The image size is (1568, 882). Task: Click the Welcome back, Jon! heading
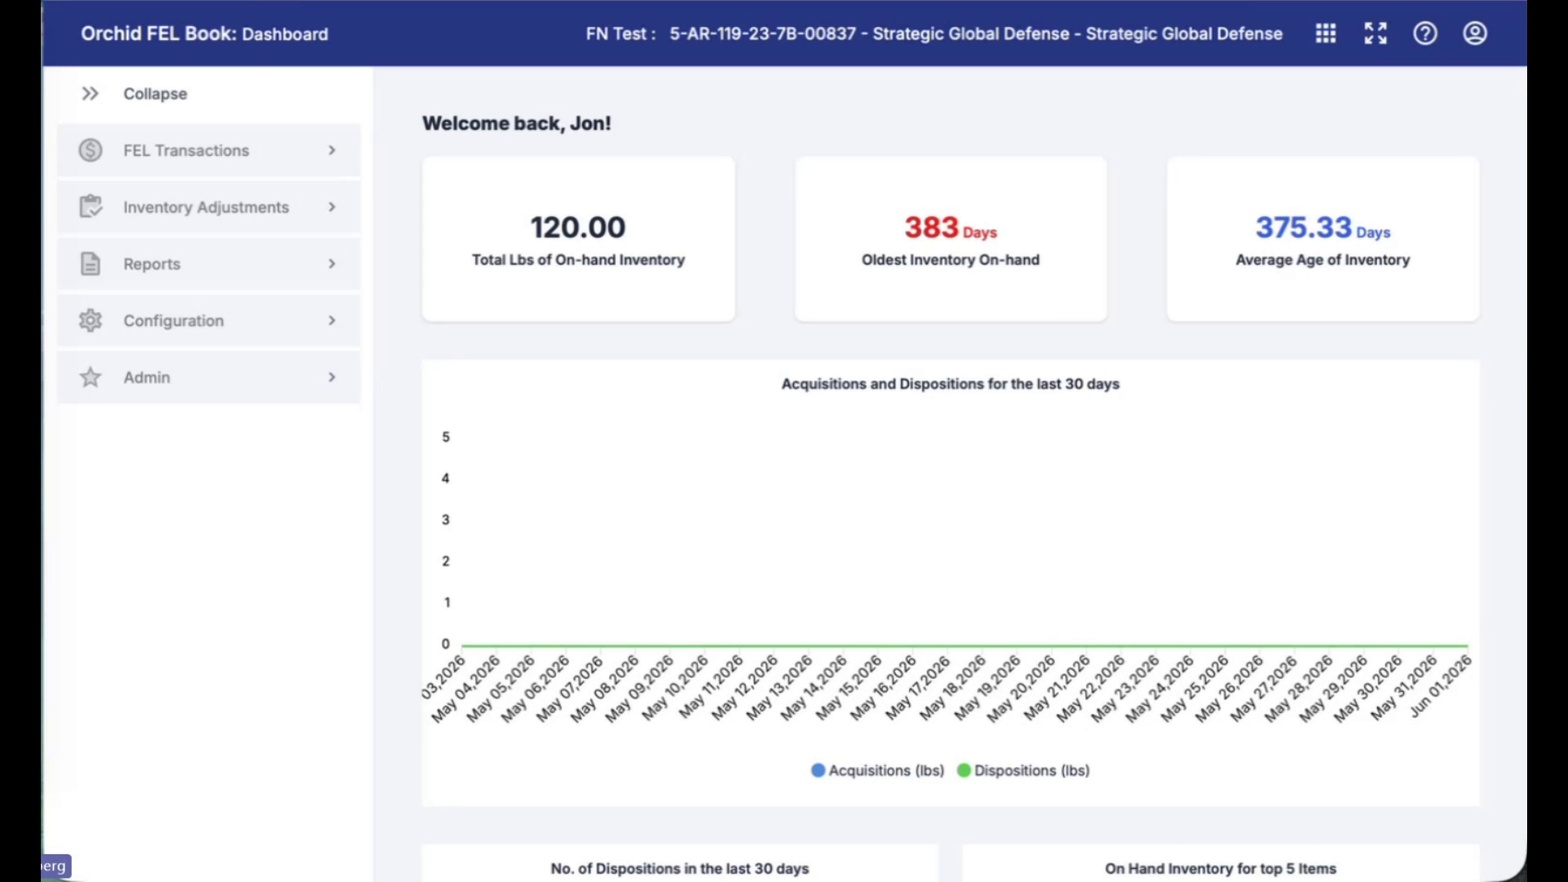coord(516,123)
